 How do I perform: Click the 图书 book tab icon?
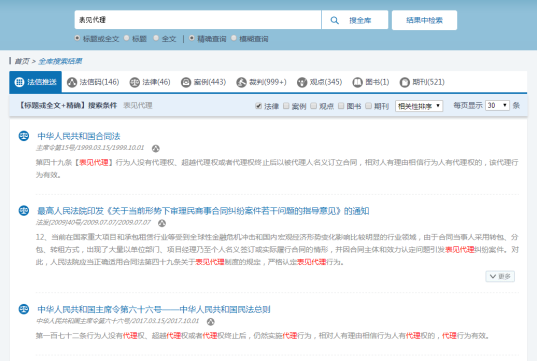pos(358,82)
